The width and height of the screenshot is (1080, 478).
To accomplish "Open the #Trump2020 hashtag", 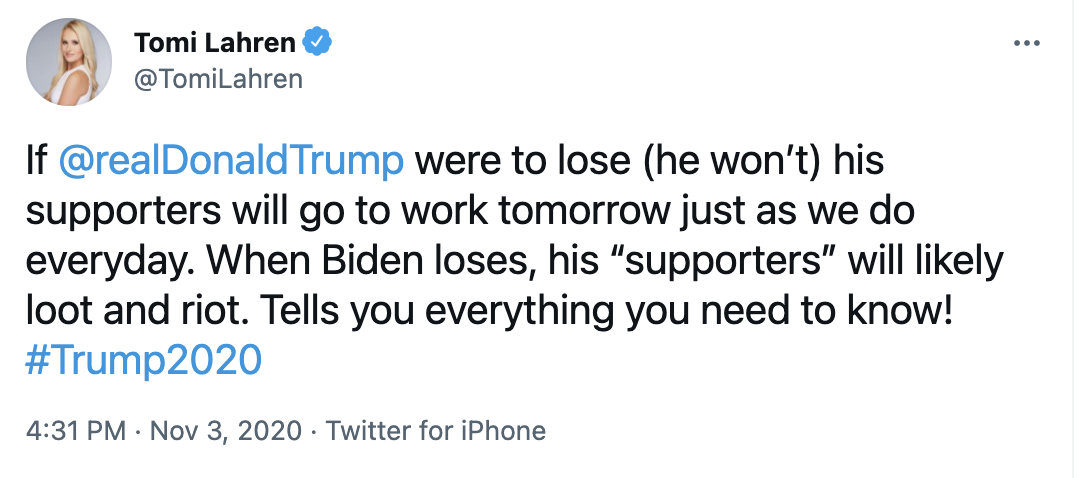I will coord(144,359).
